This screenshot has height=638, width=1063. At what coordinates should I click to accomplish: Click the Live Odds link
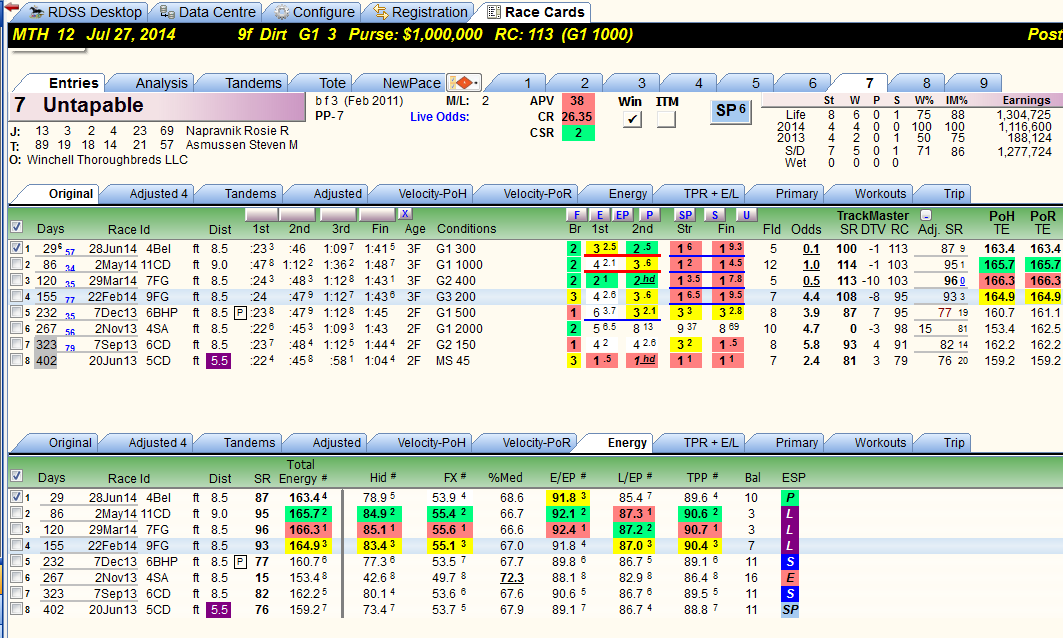439,117
